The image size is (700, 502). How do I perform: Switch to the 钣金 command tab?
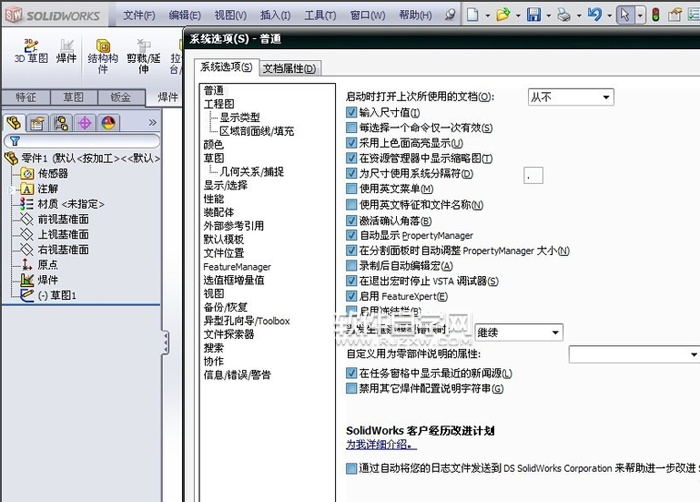pos(121,97)
